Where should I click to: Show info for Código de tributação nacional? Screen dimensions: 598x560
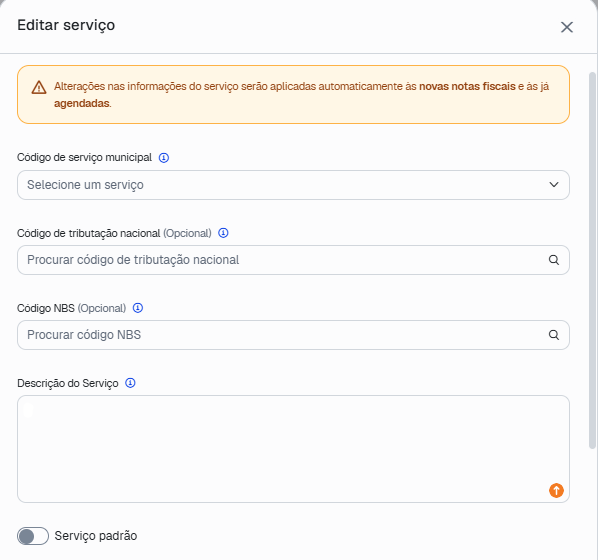pos(223,233)
